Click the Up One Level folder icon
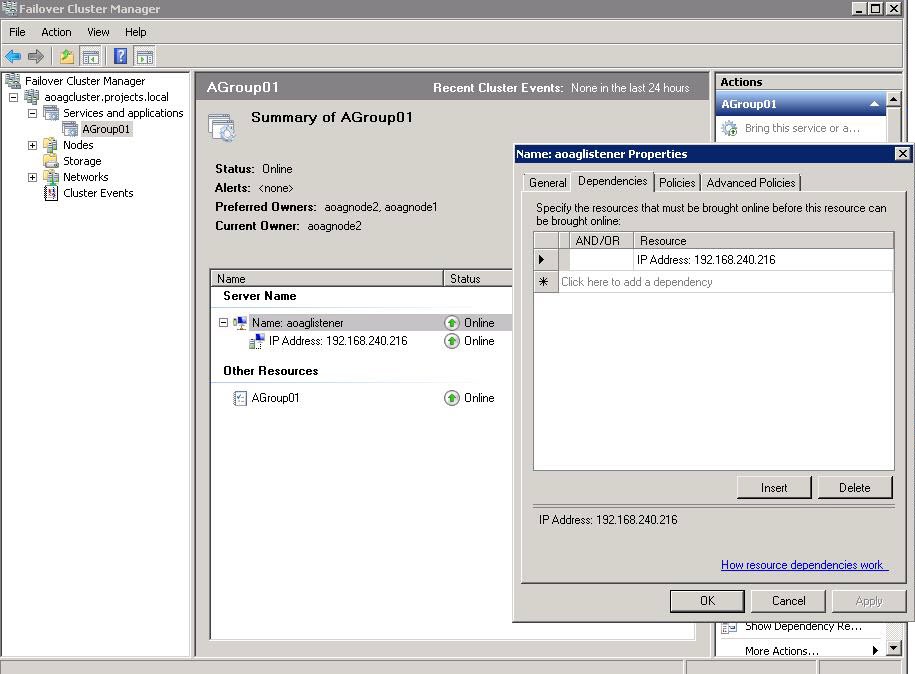915x674 pixels. coord(67,57)
